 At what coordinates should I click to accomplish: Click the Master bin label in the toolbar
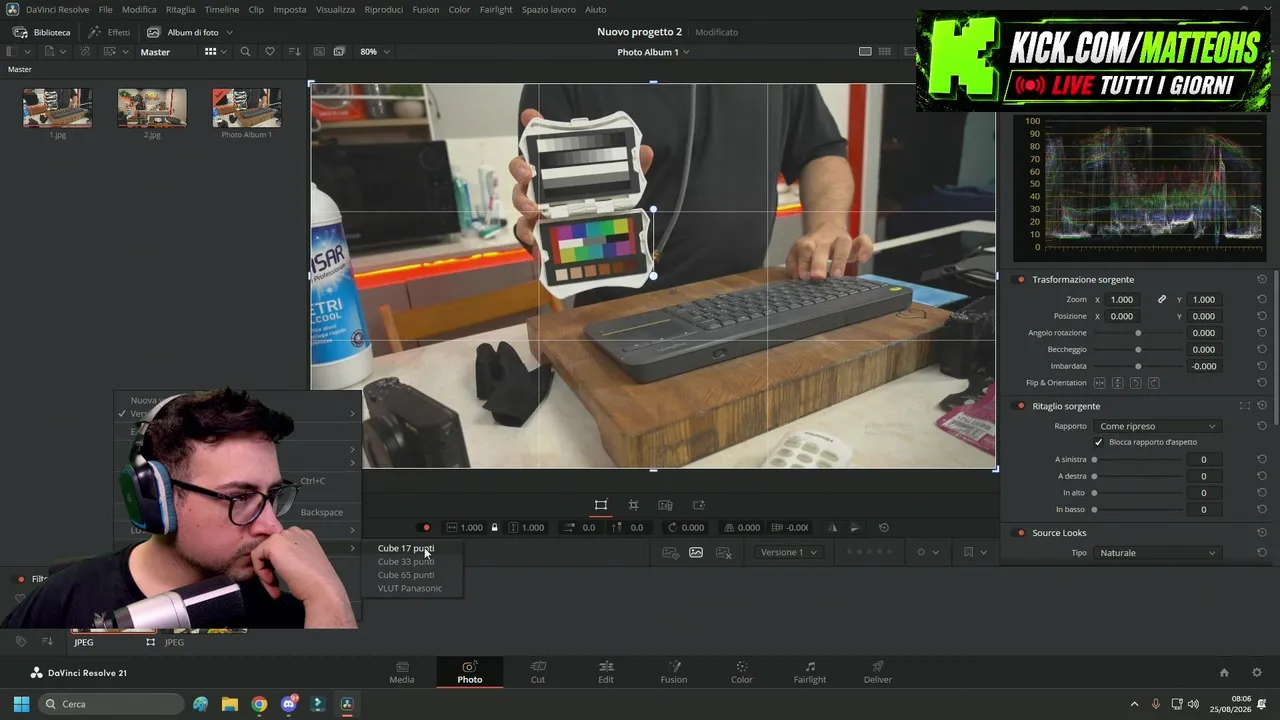(155, 52)
